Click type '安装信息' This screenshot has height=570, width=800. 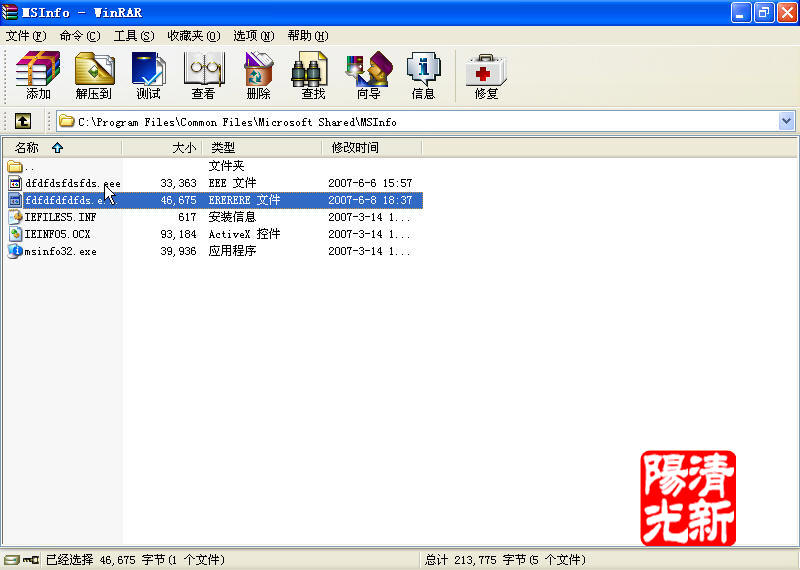[x=232, y=217]
